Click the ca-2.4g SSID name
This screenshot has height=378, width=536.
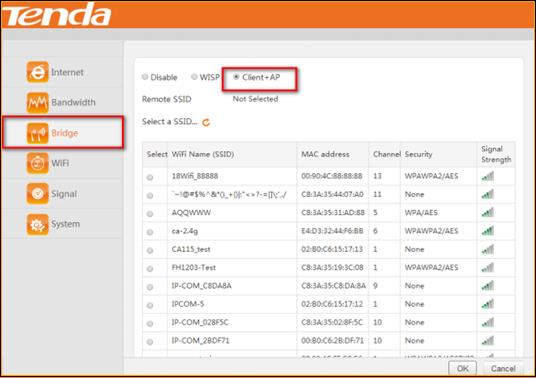point(185,231)
